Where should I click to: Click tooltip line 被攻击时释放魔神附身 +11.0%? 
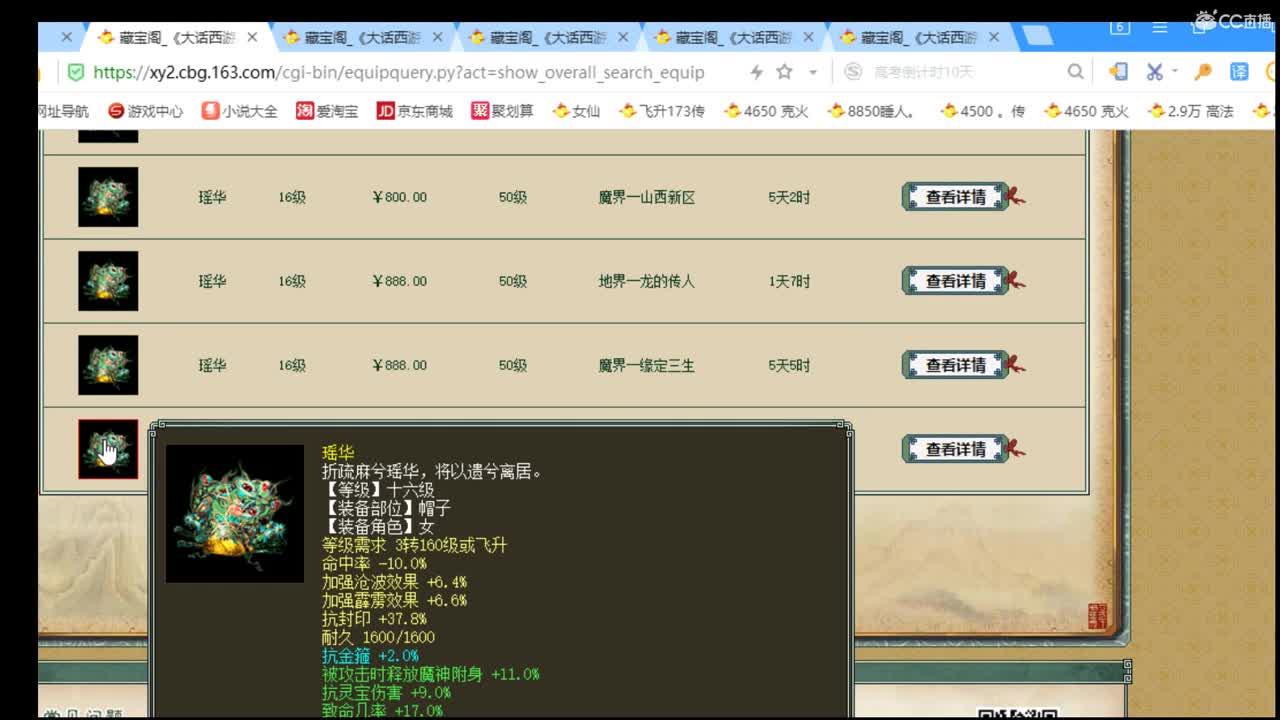click(x=431, y=674)
